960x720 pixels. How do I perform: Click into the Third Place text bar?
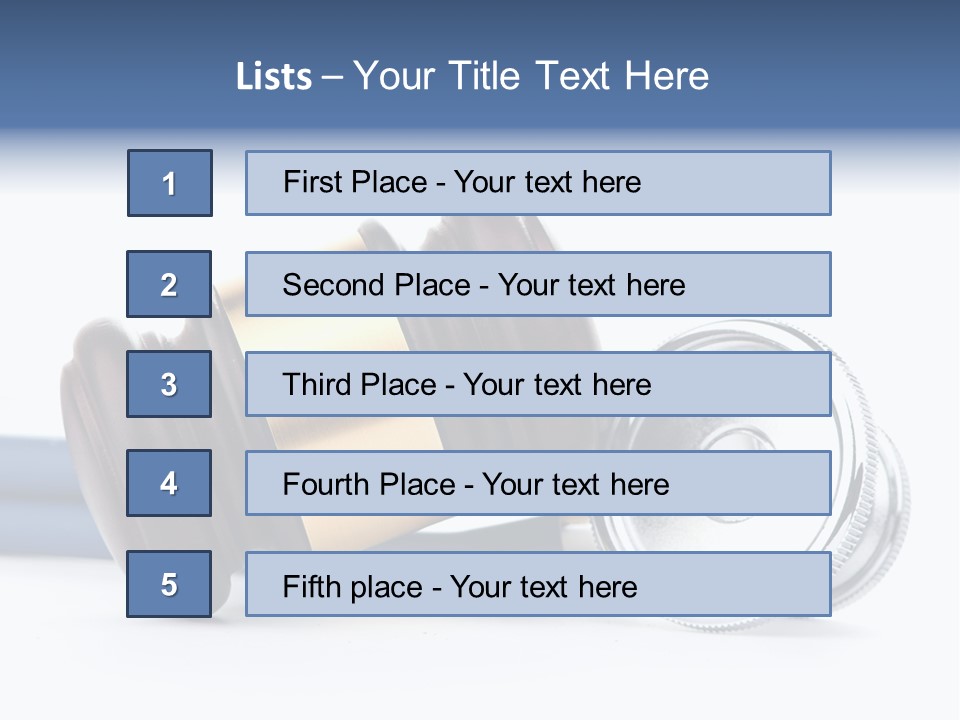[538, 384]
